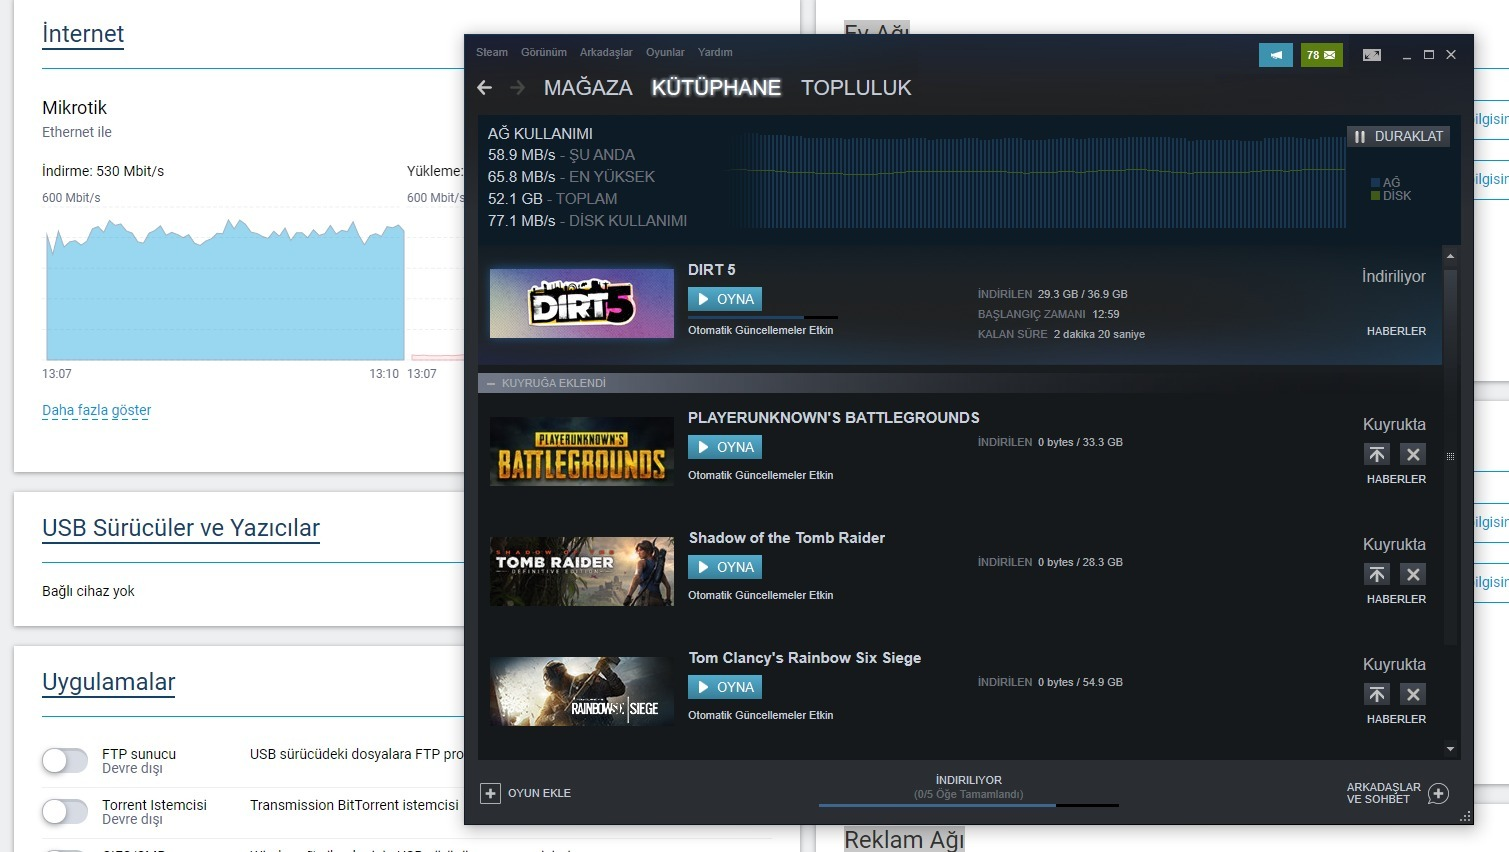Click the OYUN EKLE label
This screenshot has height=852, width=1509.
539,793
